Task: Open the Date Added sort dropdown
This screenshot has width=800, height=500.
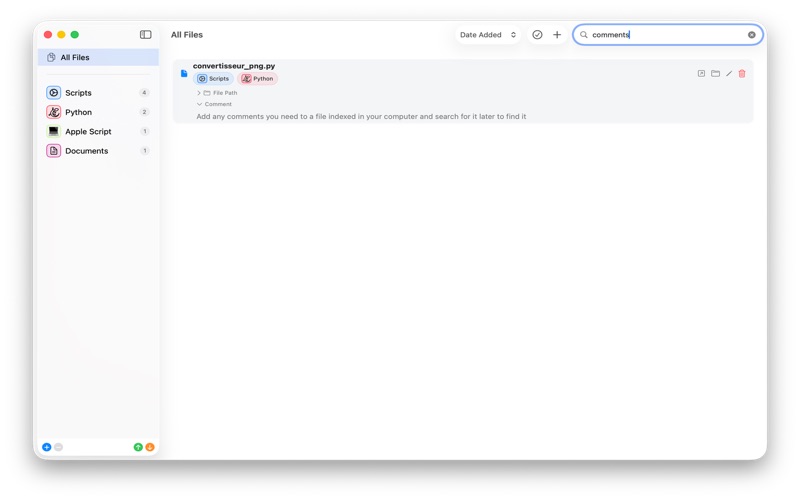Action: 488,35
